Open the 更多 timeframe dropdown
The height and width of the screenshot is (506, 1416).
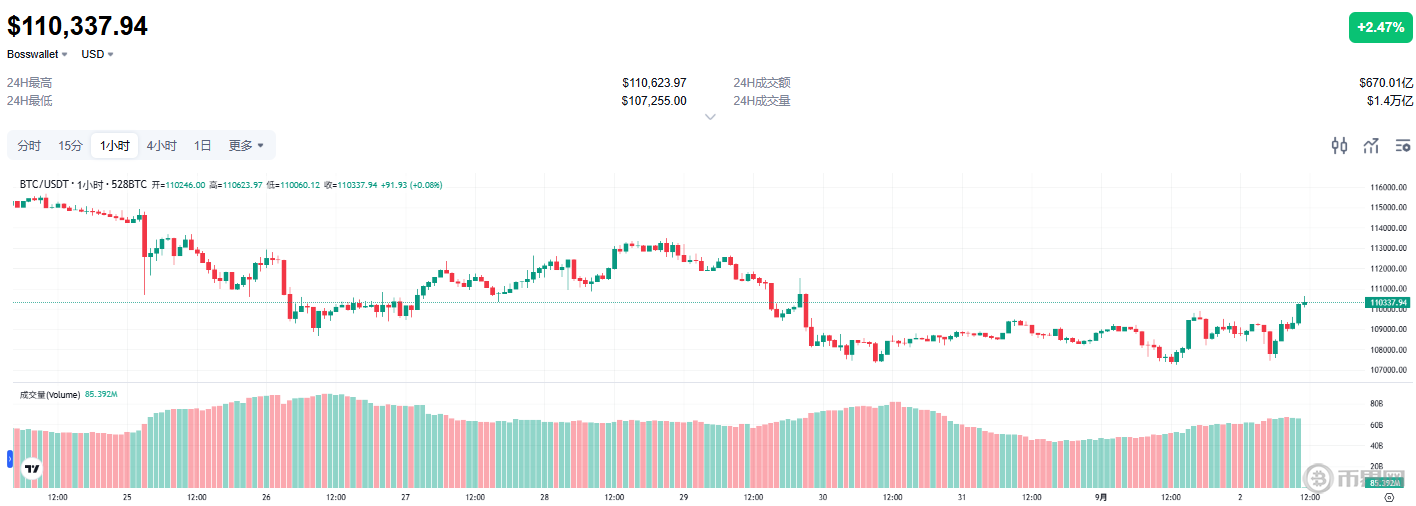246,146
